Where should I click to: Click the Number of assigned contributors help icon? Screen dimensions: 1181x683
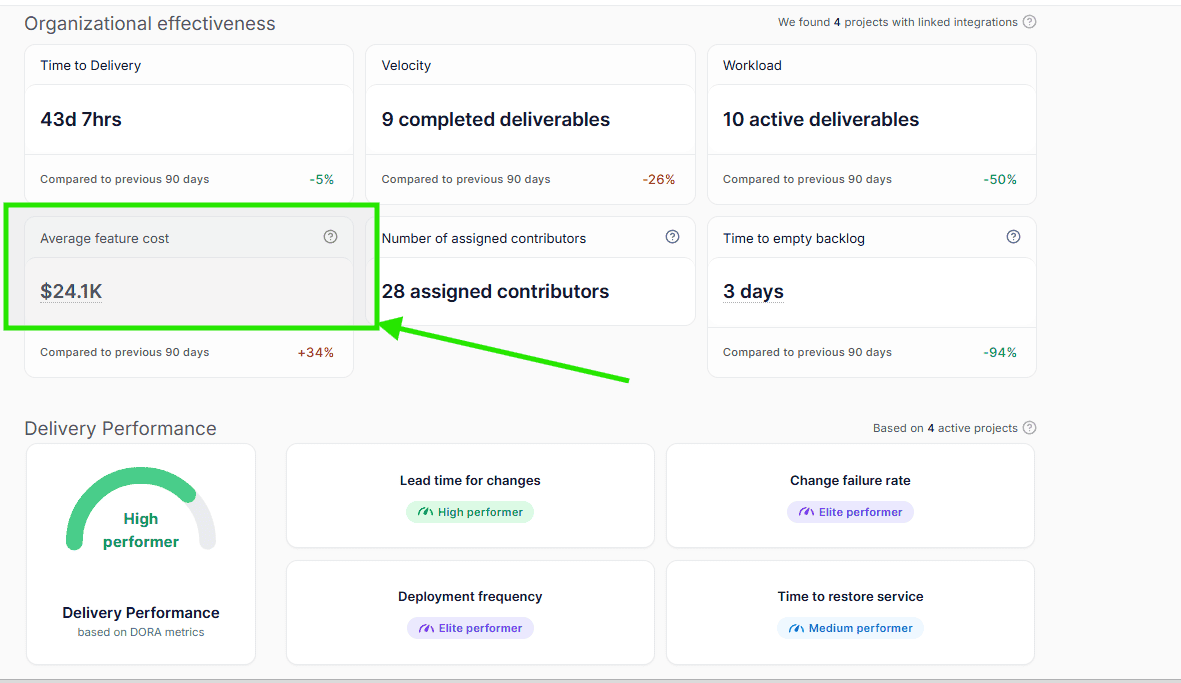click(x=672, y=237)
